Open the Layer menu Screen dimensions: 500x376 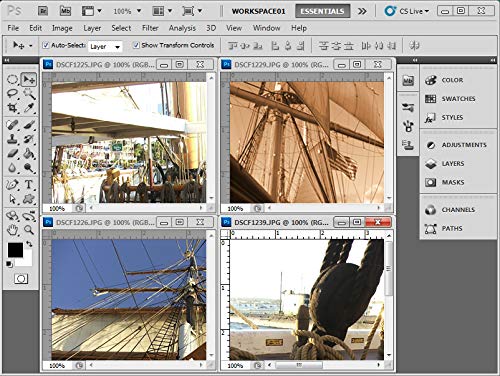(x=92, y=28)
